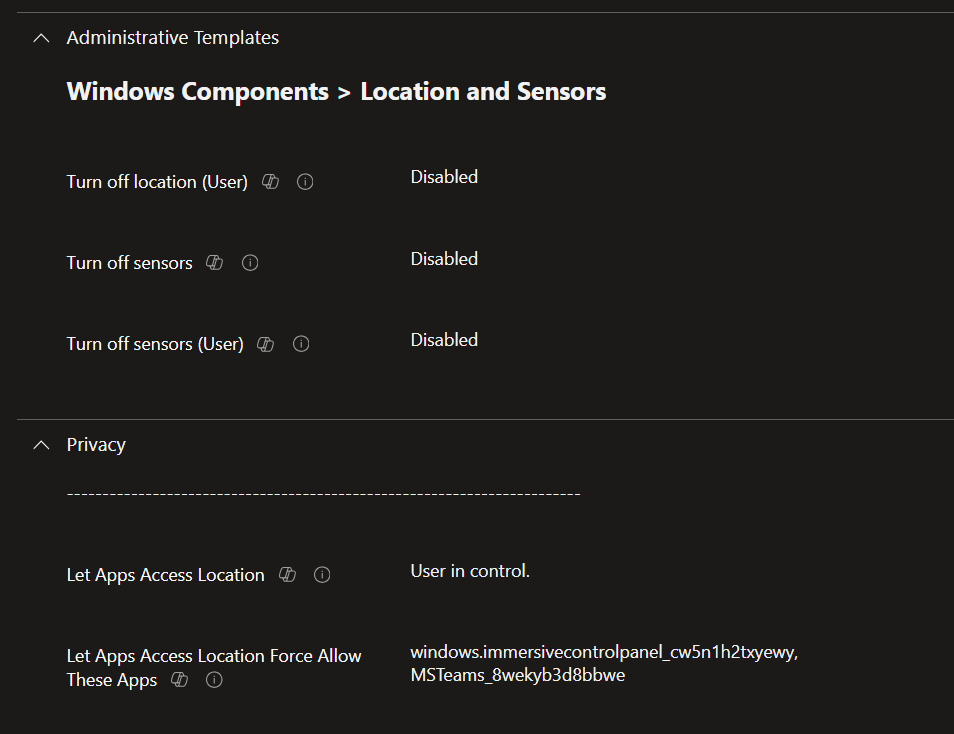Click the Privacy section title

coord(96,445)
